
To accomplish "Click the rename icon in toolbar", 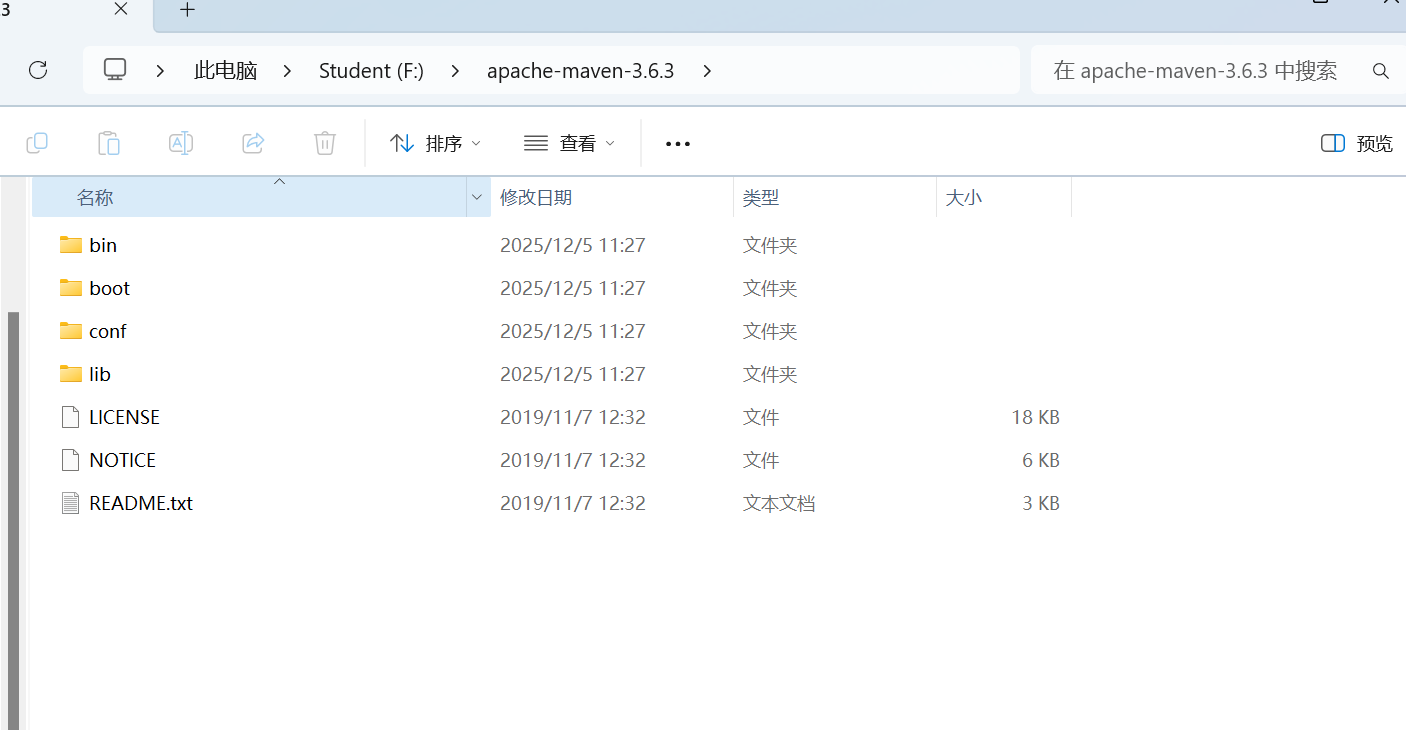I will coord(181,143).
